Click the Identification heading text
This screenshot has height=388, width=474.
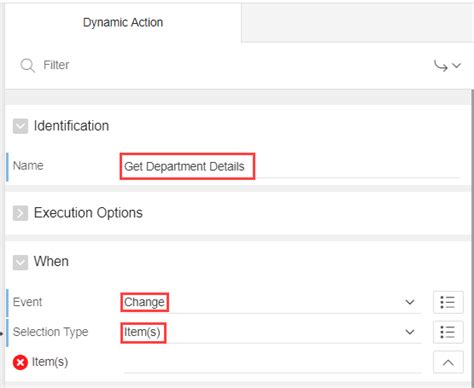pos(71,126)
